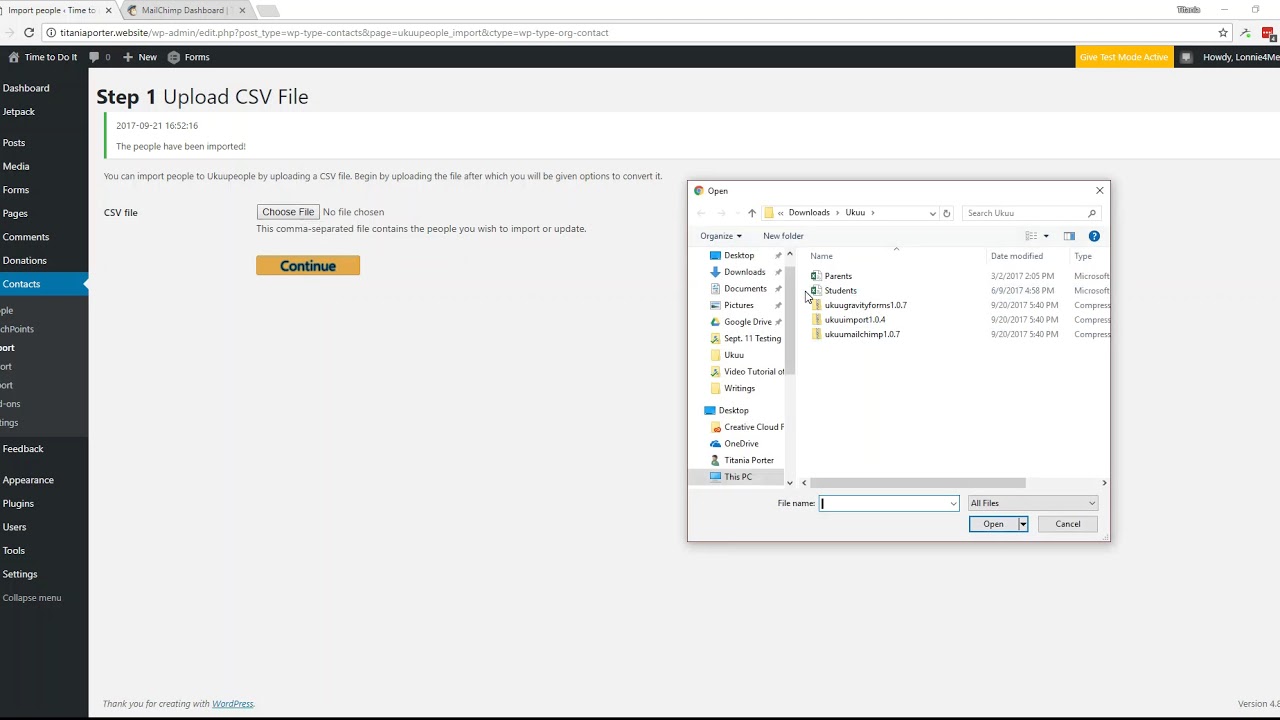Open the Organize dropdown menu
The image size is (1280, 720).
click(x=721, y=236)
